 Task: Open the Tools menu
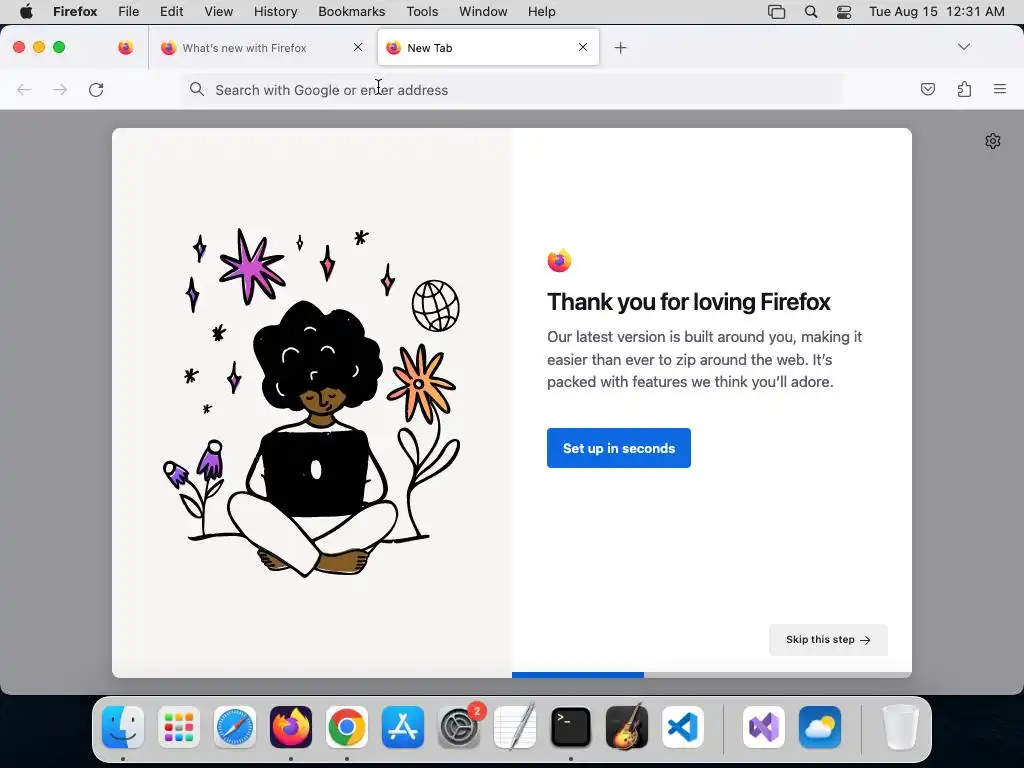click(x=422, y=12)
